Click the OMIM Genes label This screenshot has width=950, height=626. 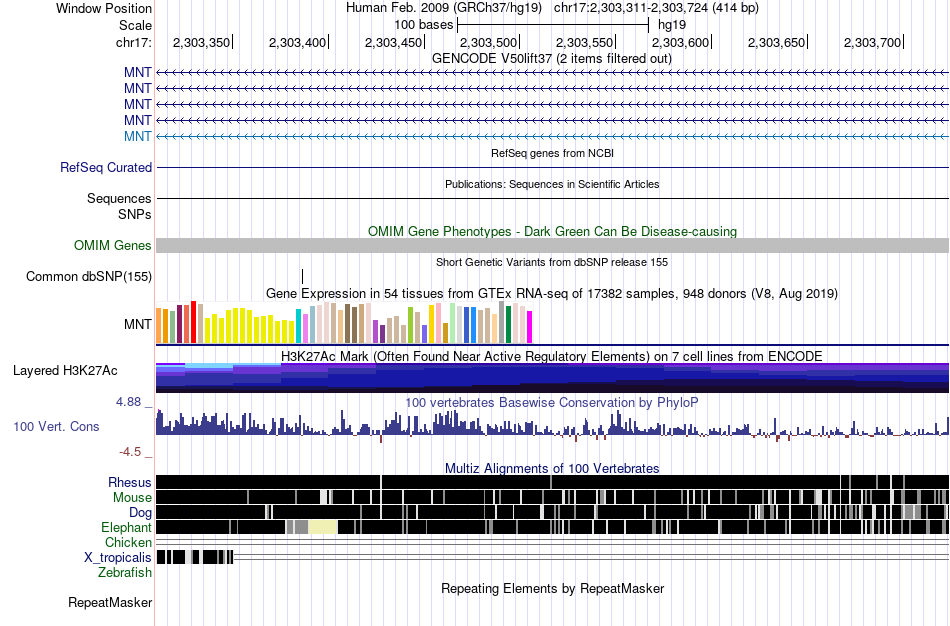pyautogui.click(x=112, y=245)
